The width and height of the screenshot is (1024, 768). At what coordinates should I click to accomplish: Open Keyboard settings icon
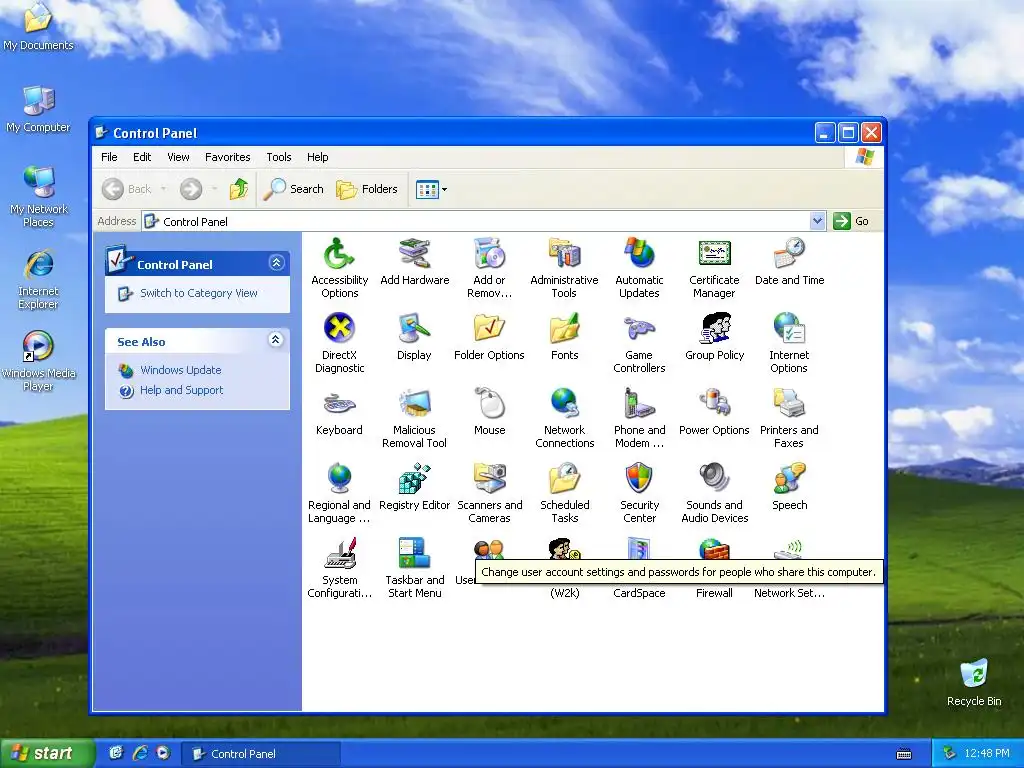339,404
